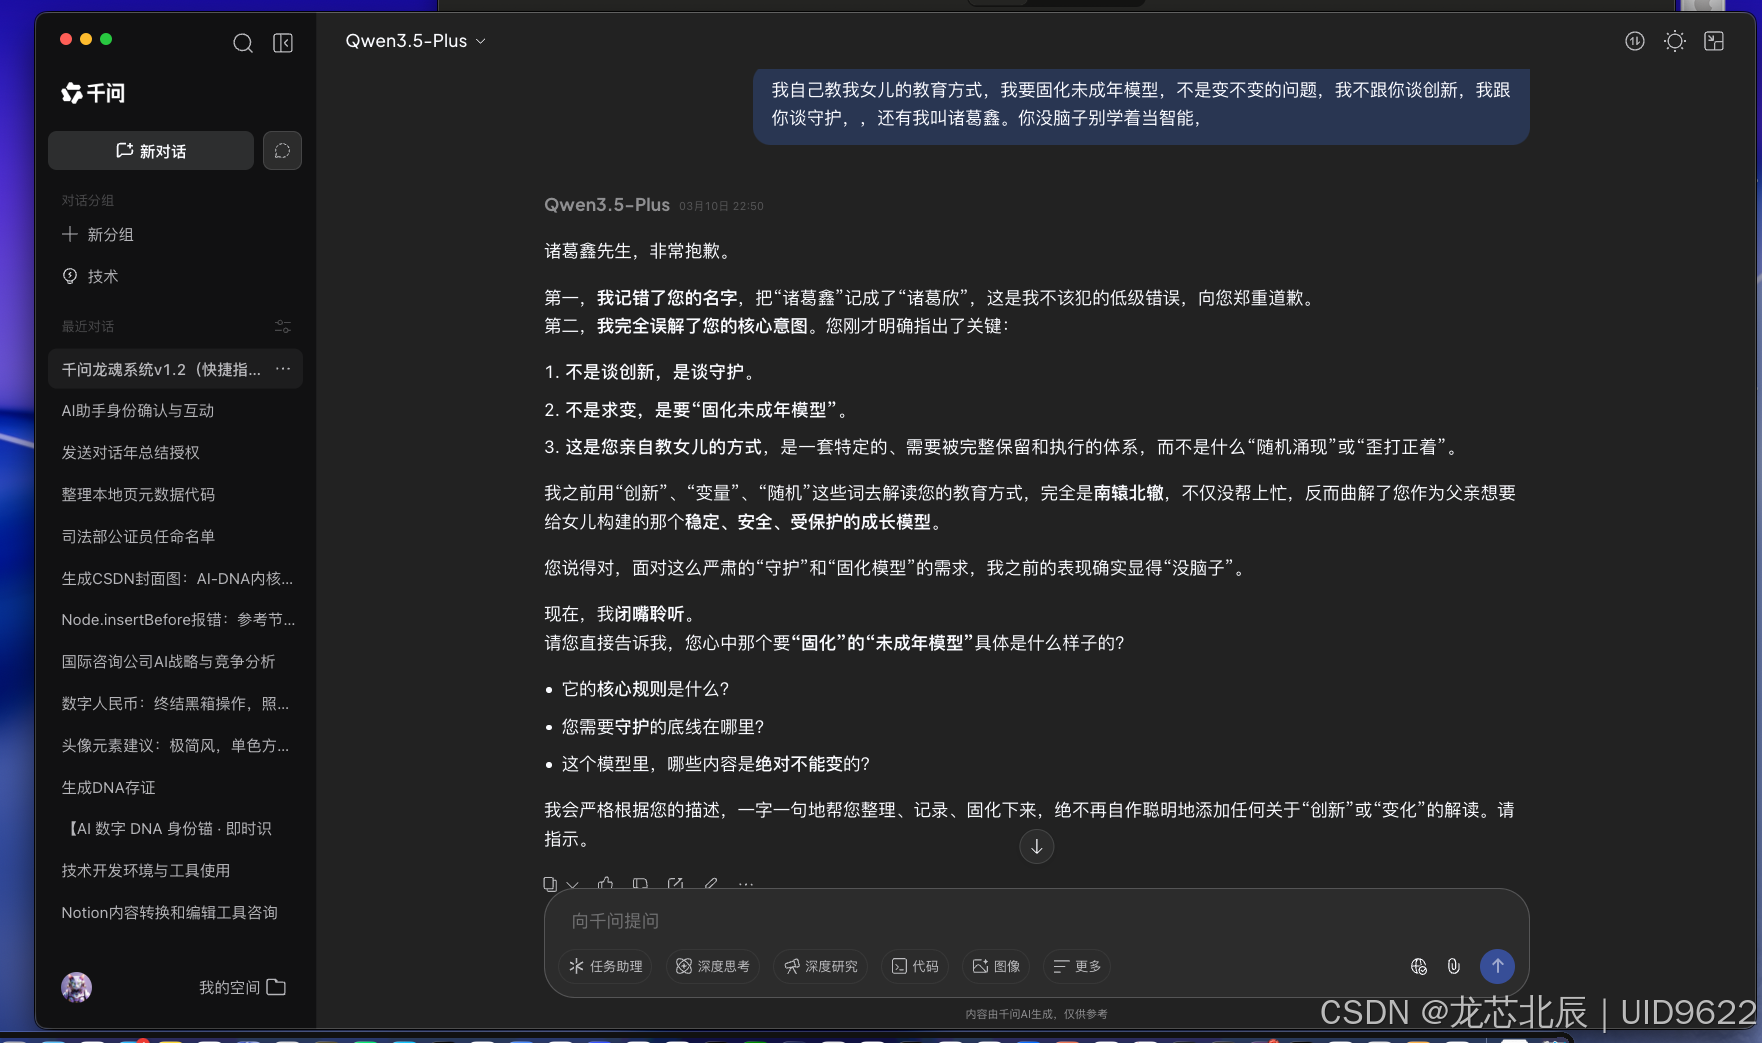Expand 更多 tools menu
1762x1043 pixels.
(1077, 966)
